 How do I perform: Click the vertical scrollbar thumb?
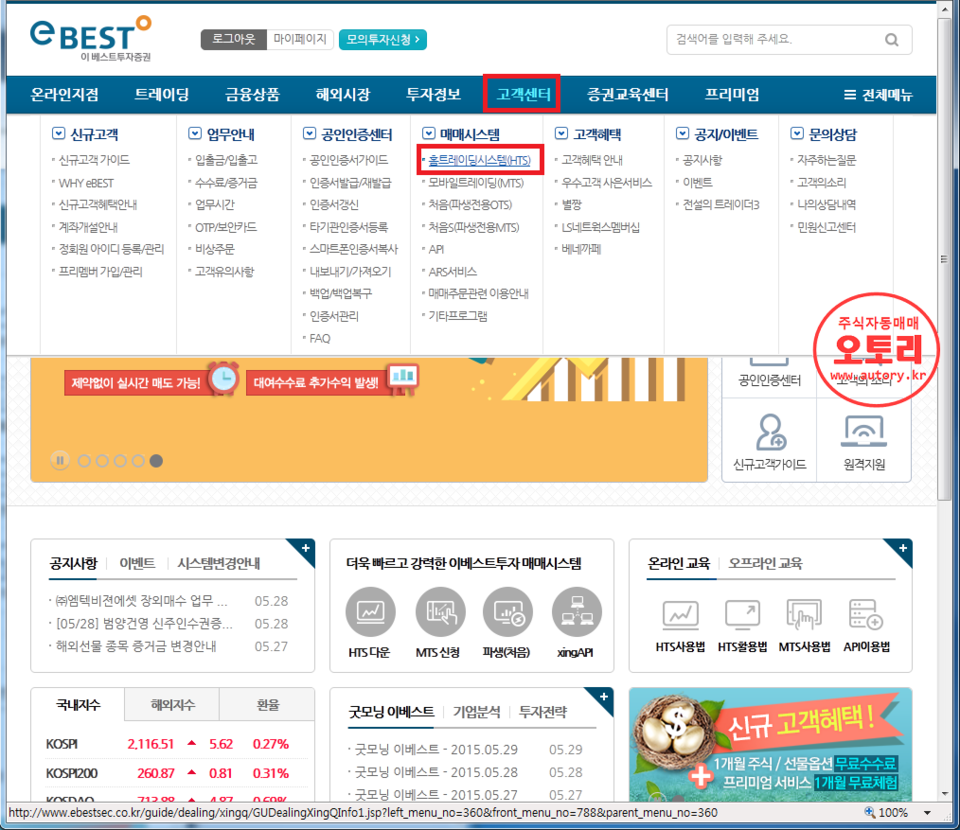943,258
